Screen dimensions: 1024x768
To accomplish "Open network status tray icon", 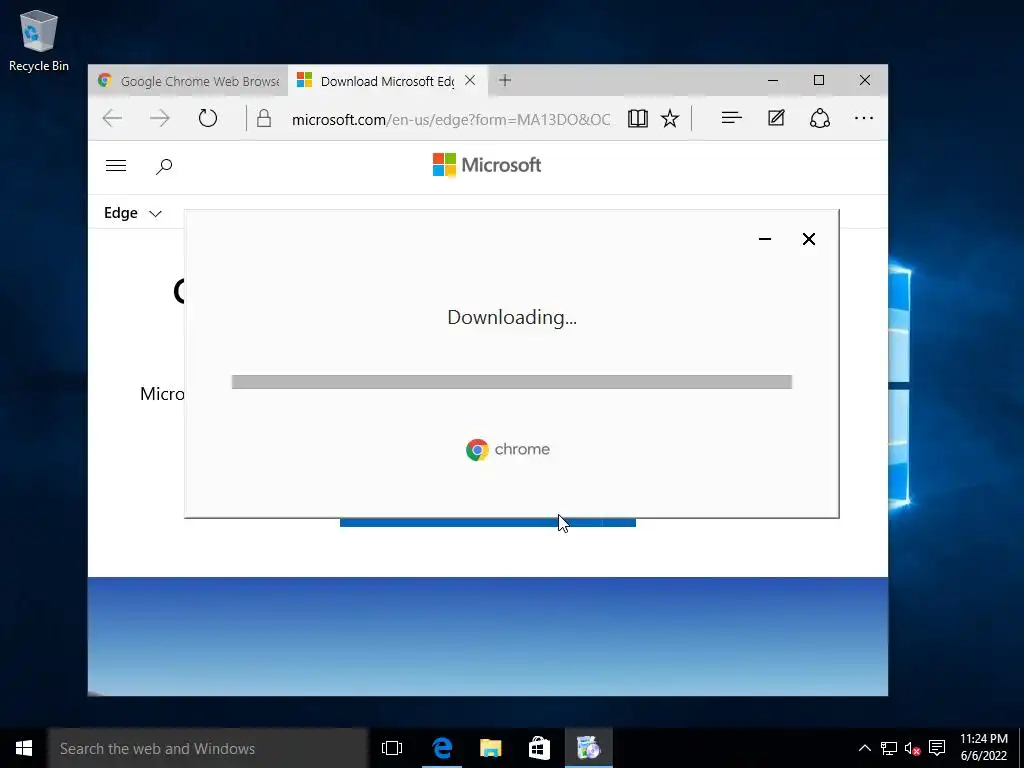I will [888, 748].
